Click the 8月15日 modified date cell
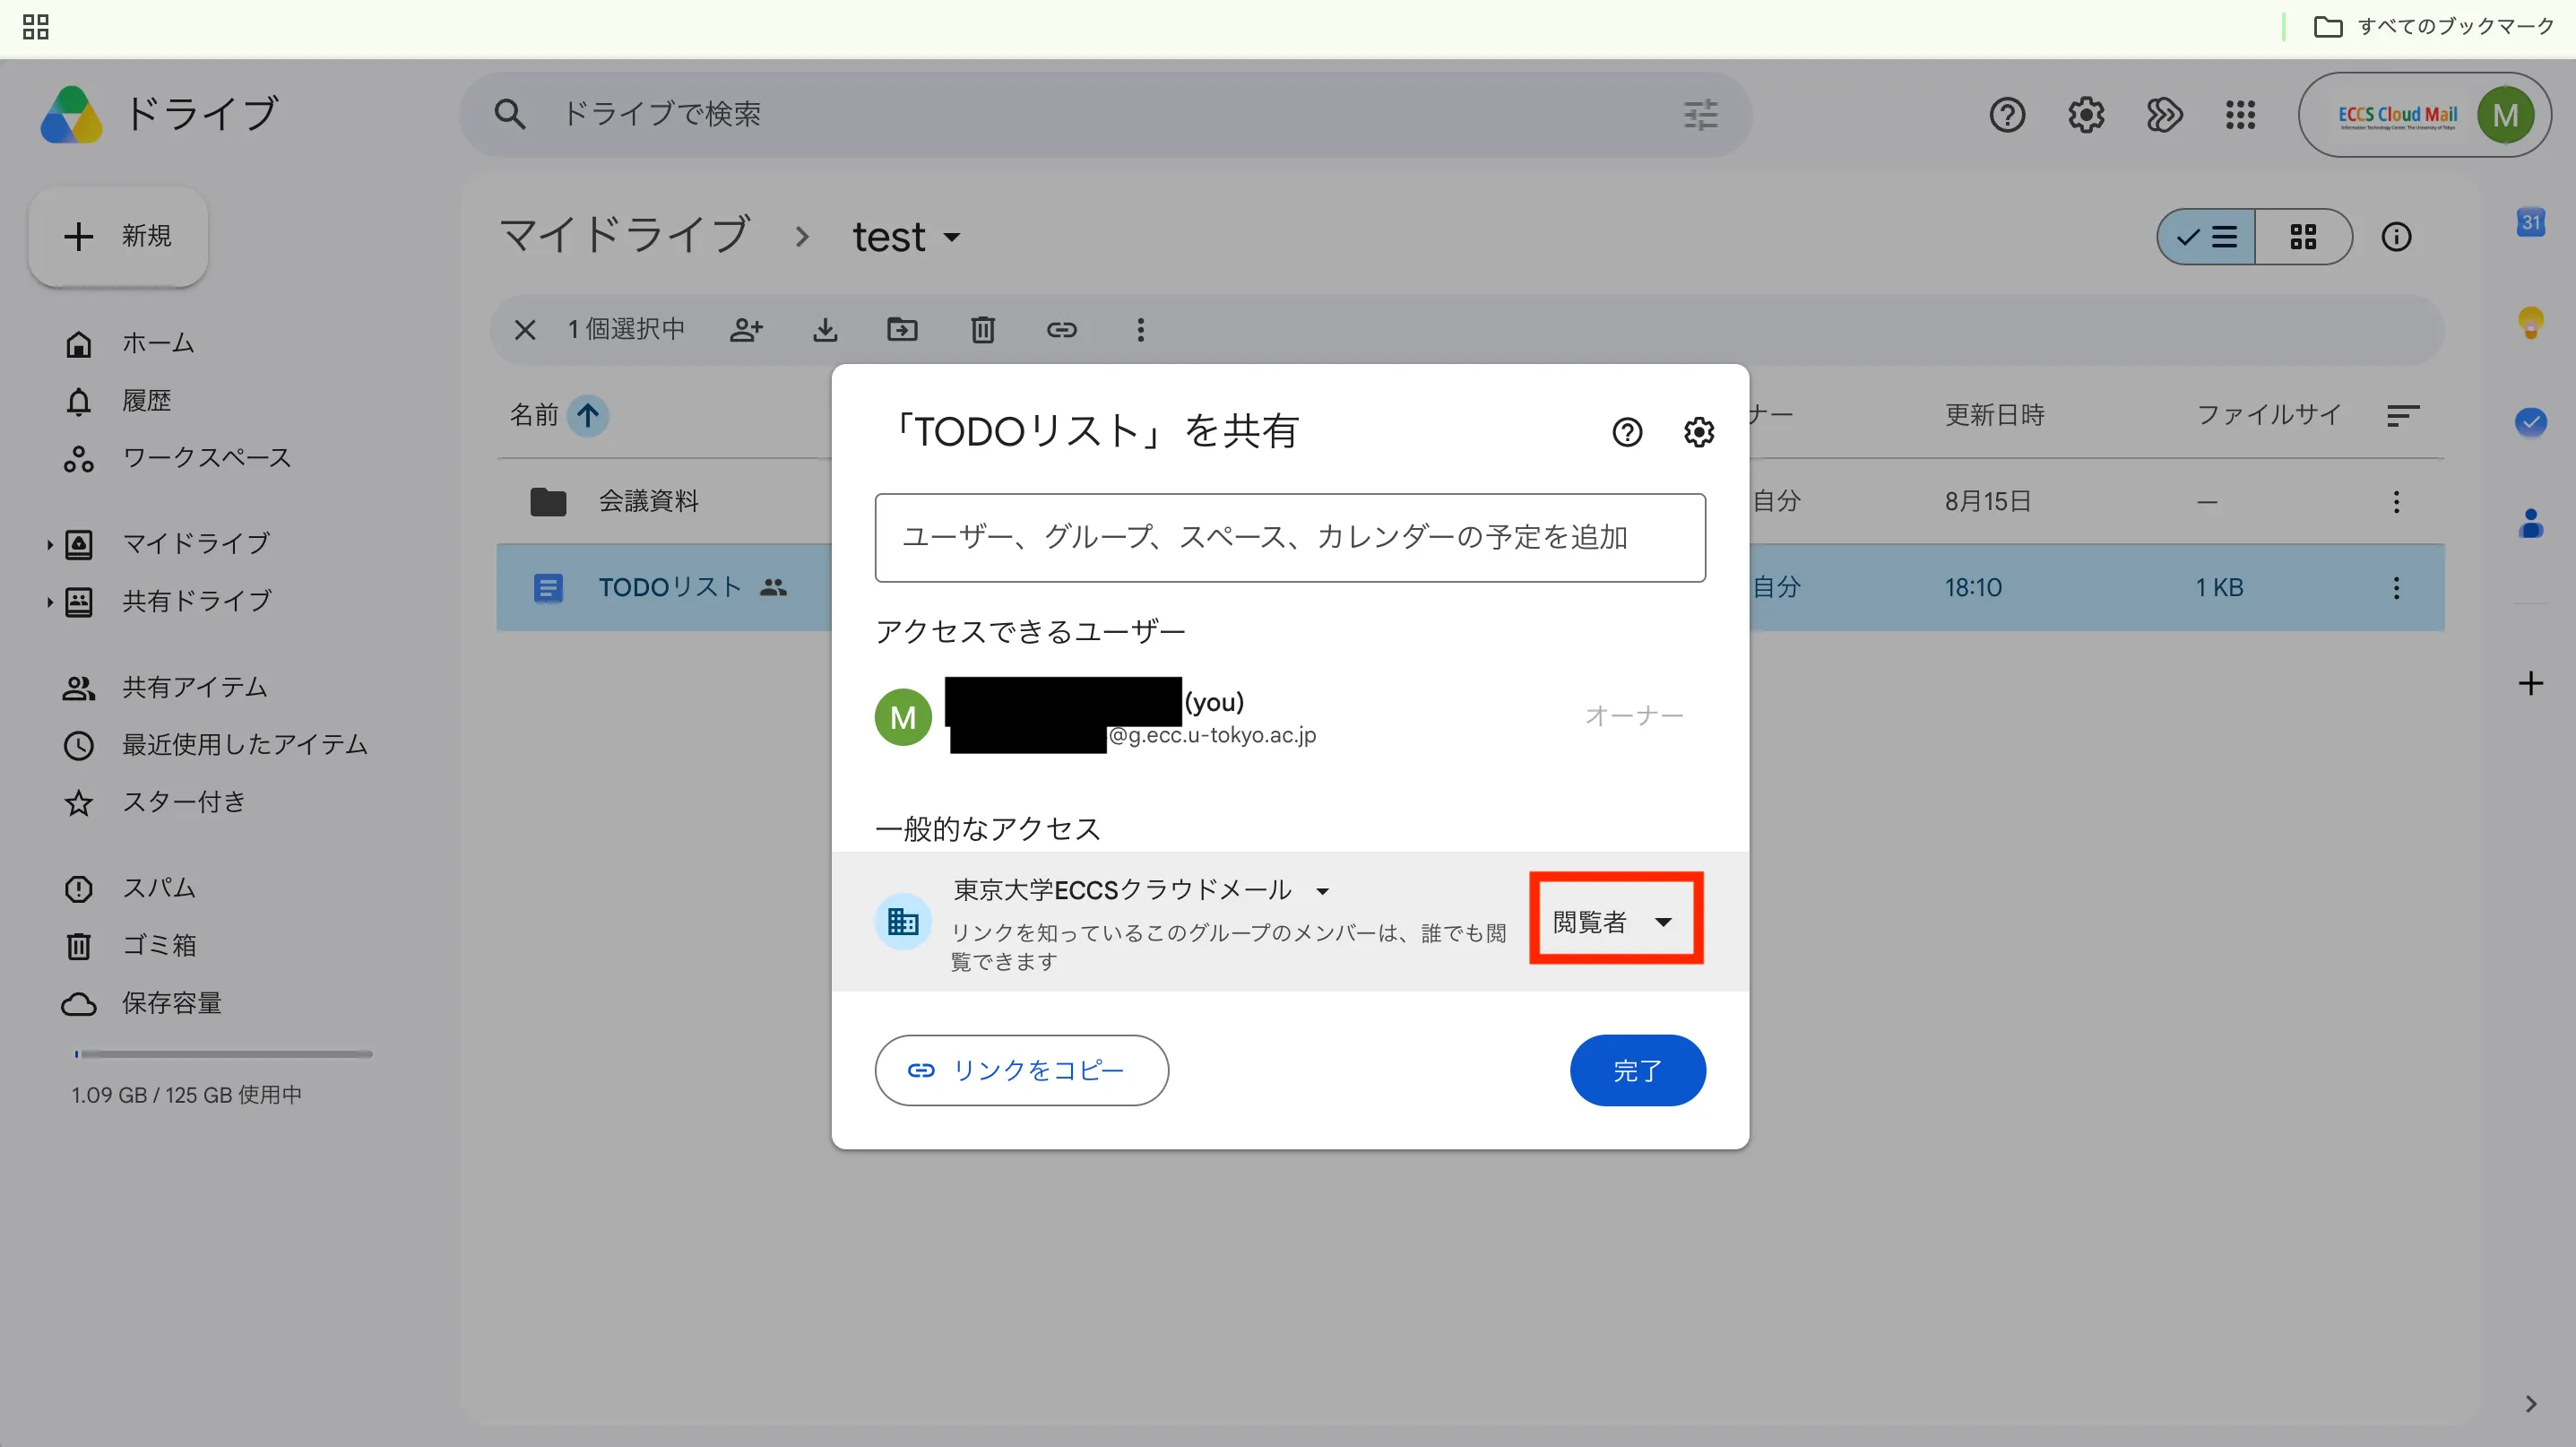The width and height of the screenshot is (2576, 1447). point(1987,501)
